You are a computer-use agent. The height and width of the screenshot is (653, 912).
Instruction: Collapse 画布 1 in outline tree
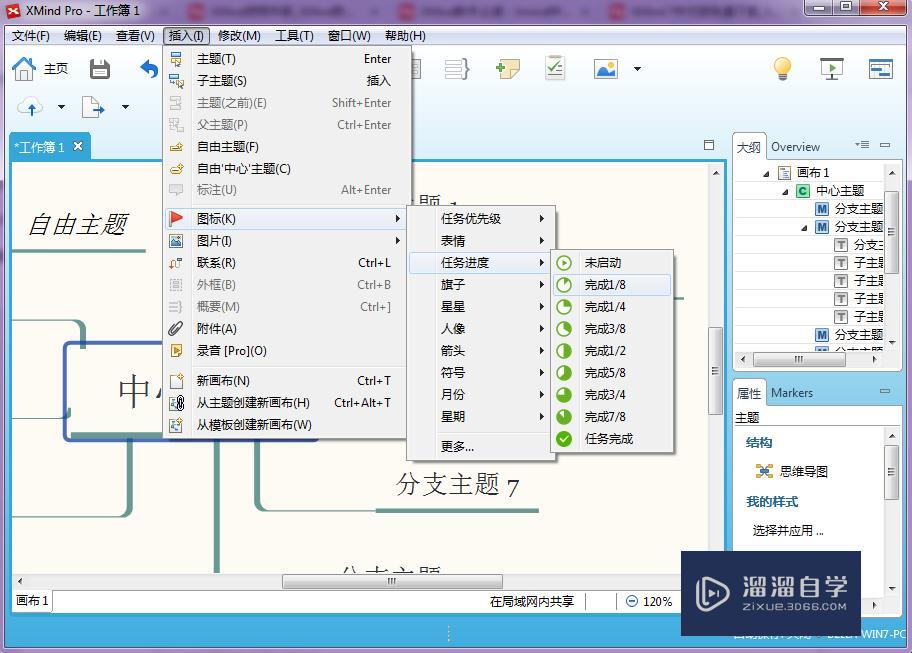pyautogui.click(x=767, y=173)
